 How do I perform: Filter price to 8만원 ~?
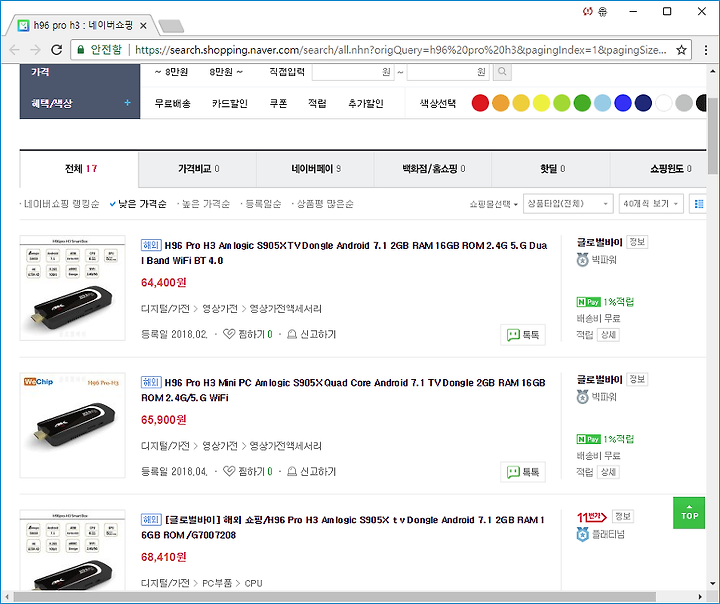(x=226, y=72)
